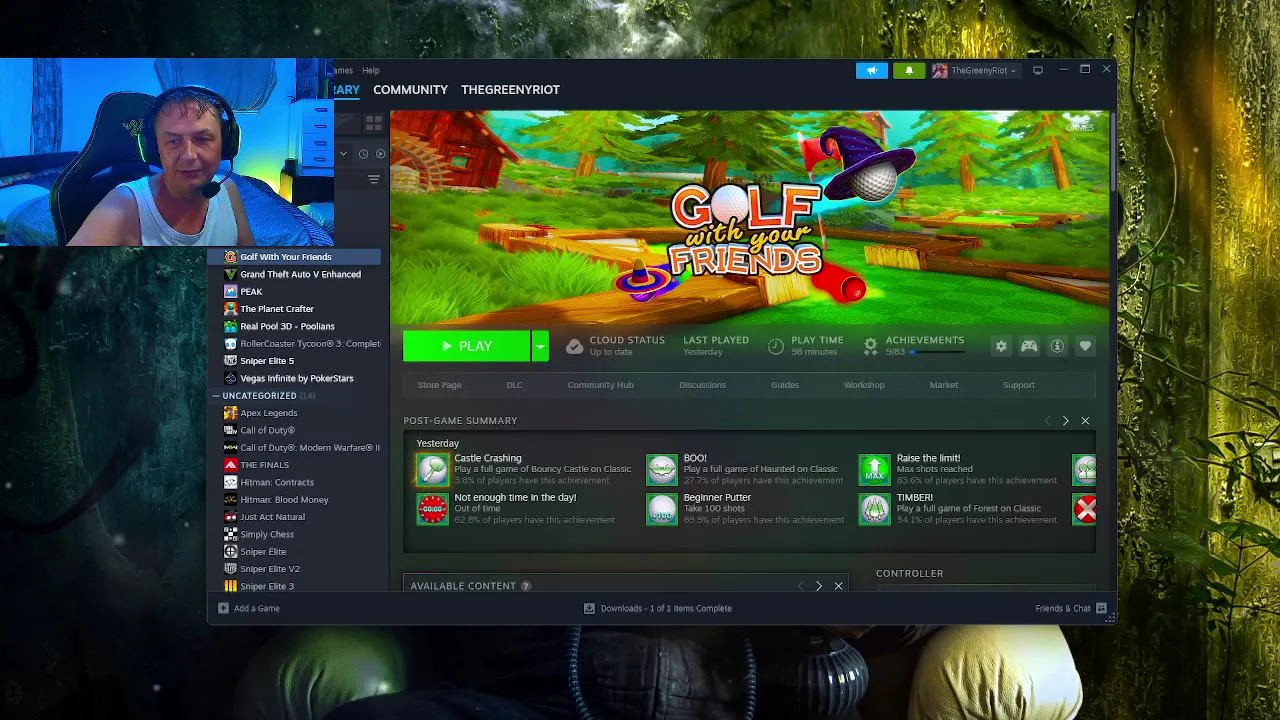
Task: Open the Help menu
Action: [371, 70]
